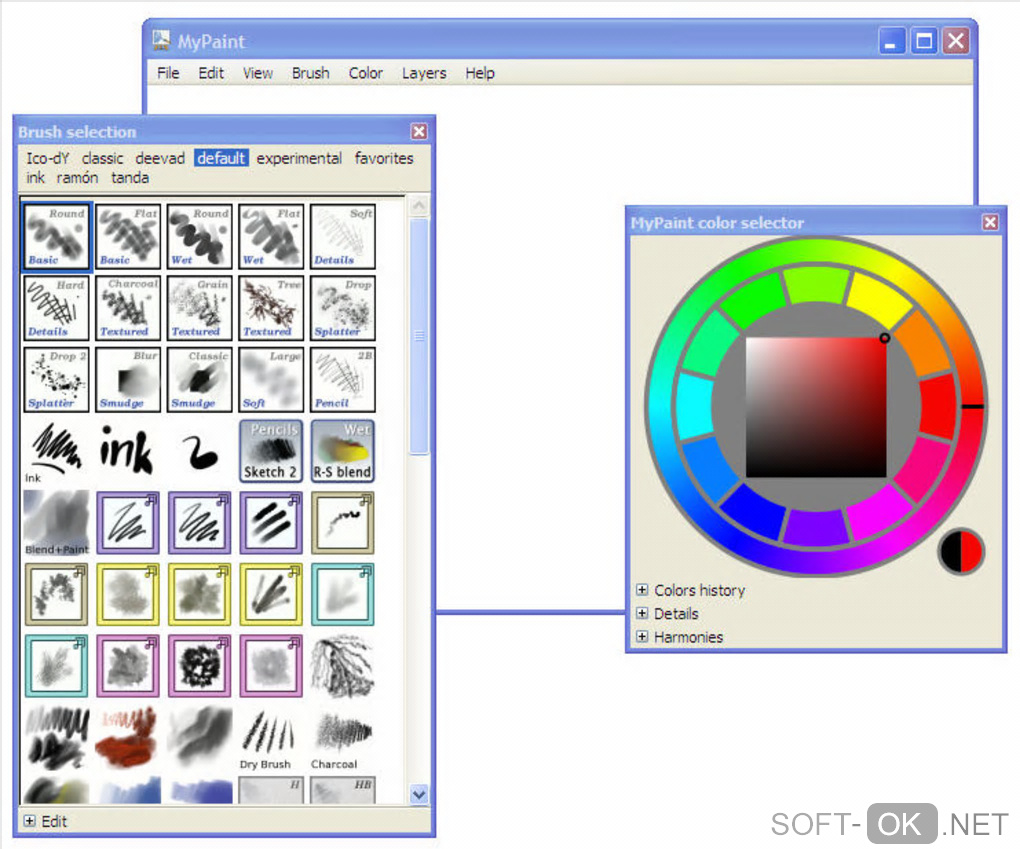Switch to classic brush group
This screenshot has height=849, width=1020.
tap(102, 158)
